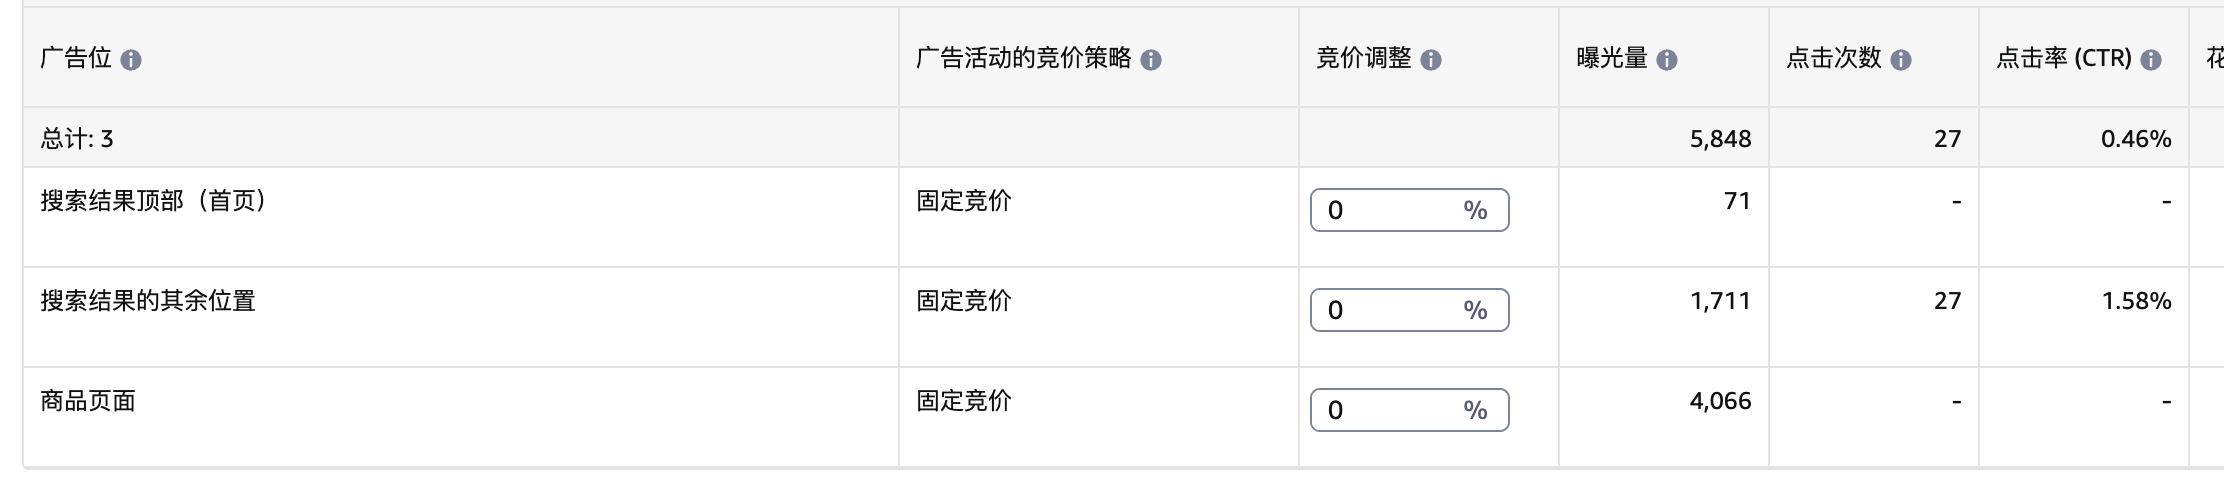The image size is (2224, 478).
Task: Show info for 点击次数 column
Action: pos(1901,60)
